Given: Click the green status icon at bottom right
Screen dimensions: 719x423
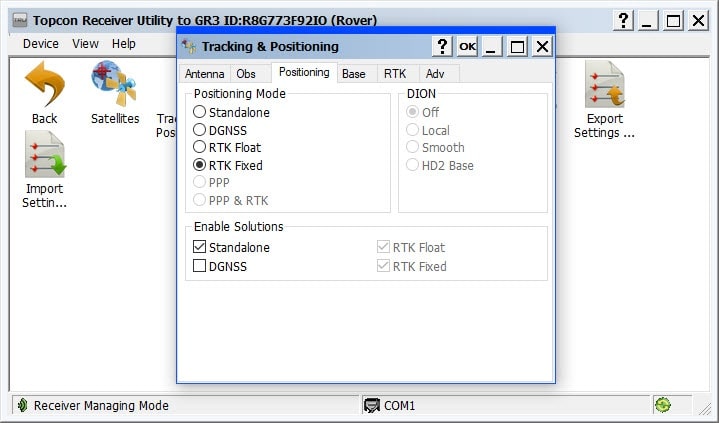Looking at the screenshot, I should [x=662, y=405].
